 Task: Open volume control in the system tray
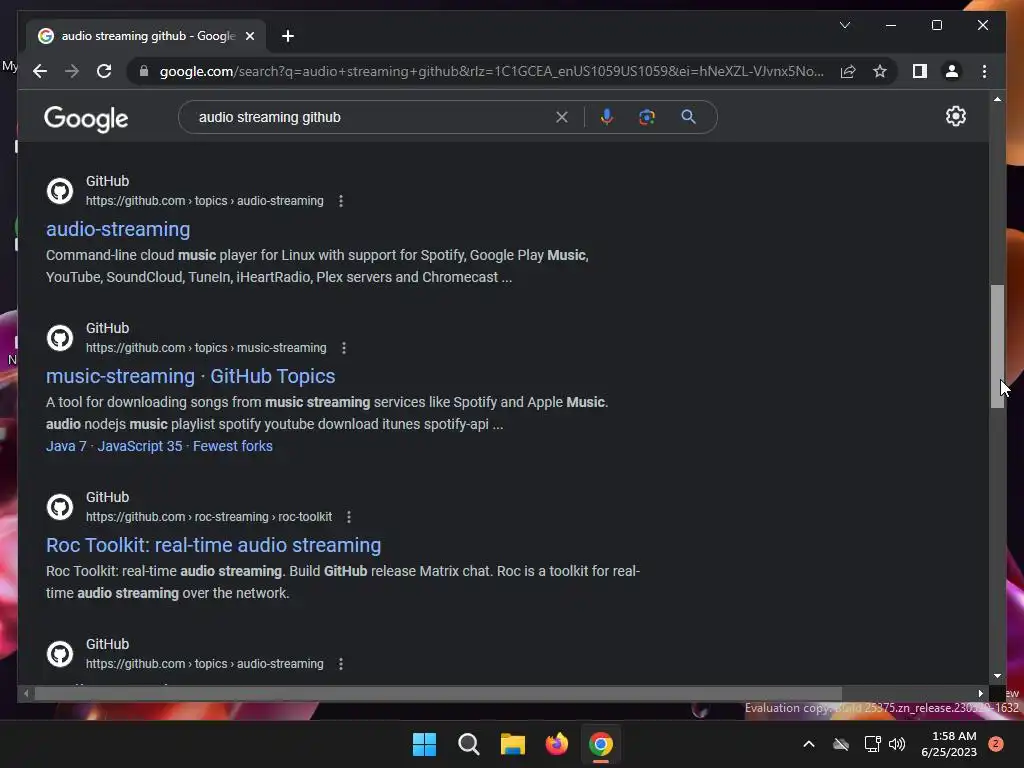pos(897,744)
